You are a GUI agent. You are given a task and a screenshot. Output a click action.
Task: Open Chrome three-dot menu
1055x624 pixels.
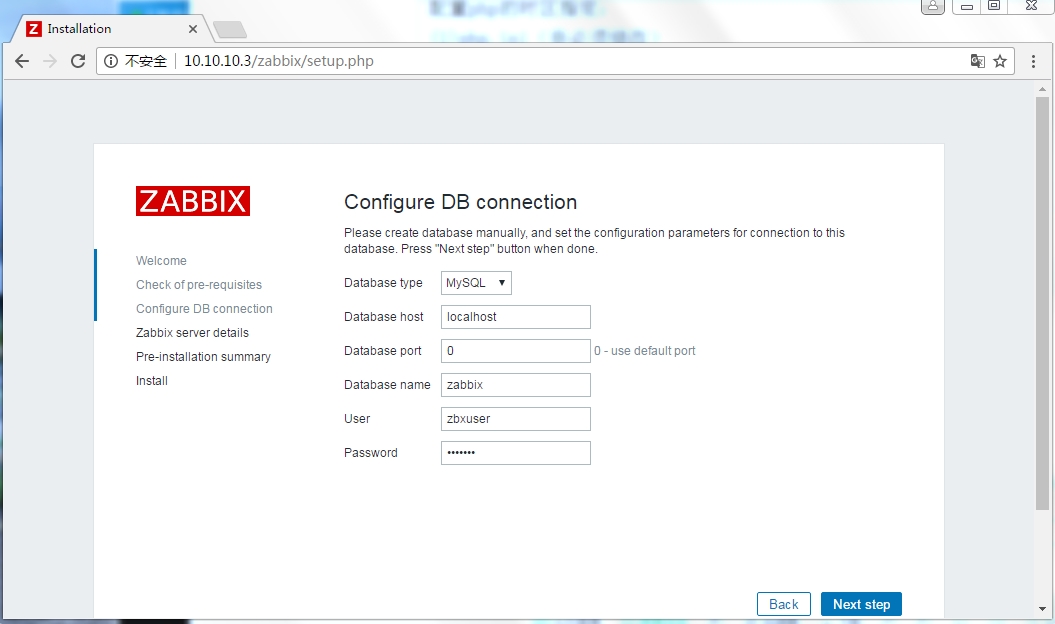[1033, 61]
